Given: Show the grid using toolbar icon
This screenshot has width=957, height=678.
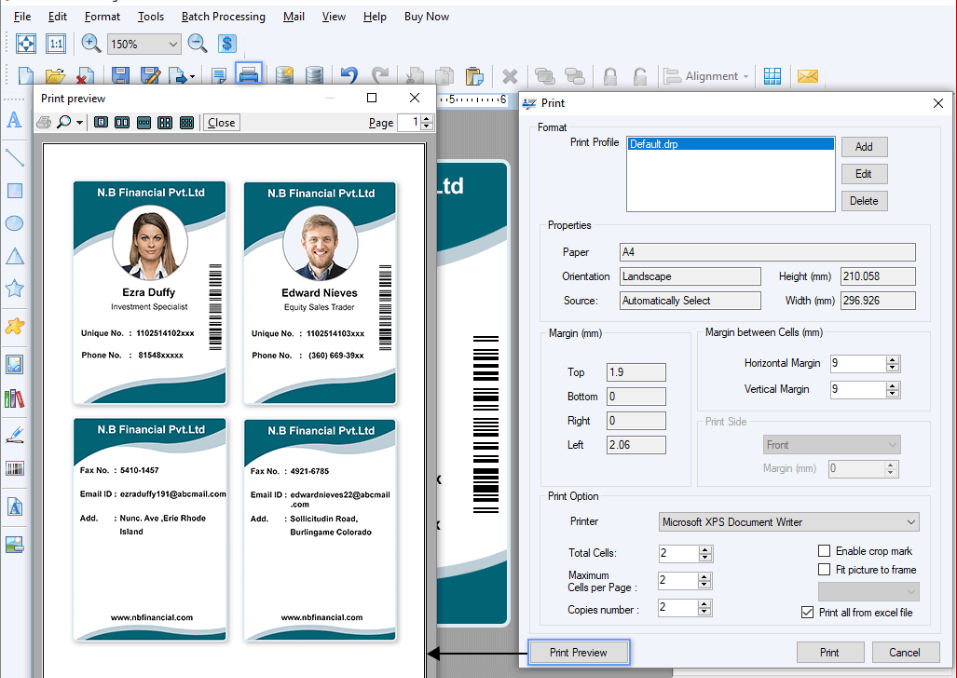Looking at the screenshot, I should [x=772, y=76].
